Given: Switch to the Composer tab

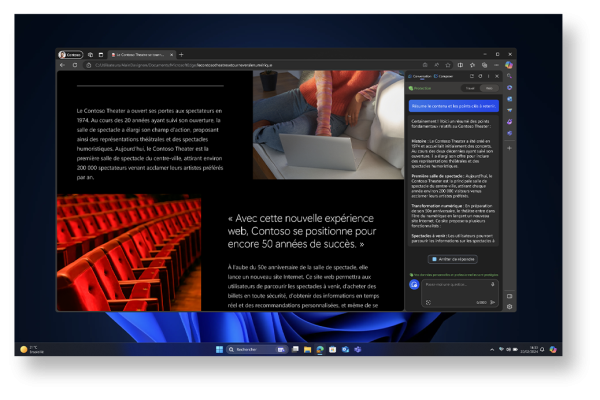Looking at the screenshot, I should pyautogui.click(x=446, y=75).
